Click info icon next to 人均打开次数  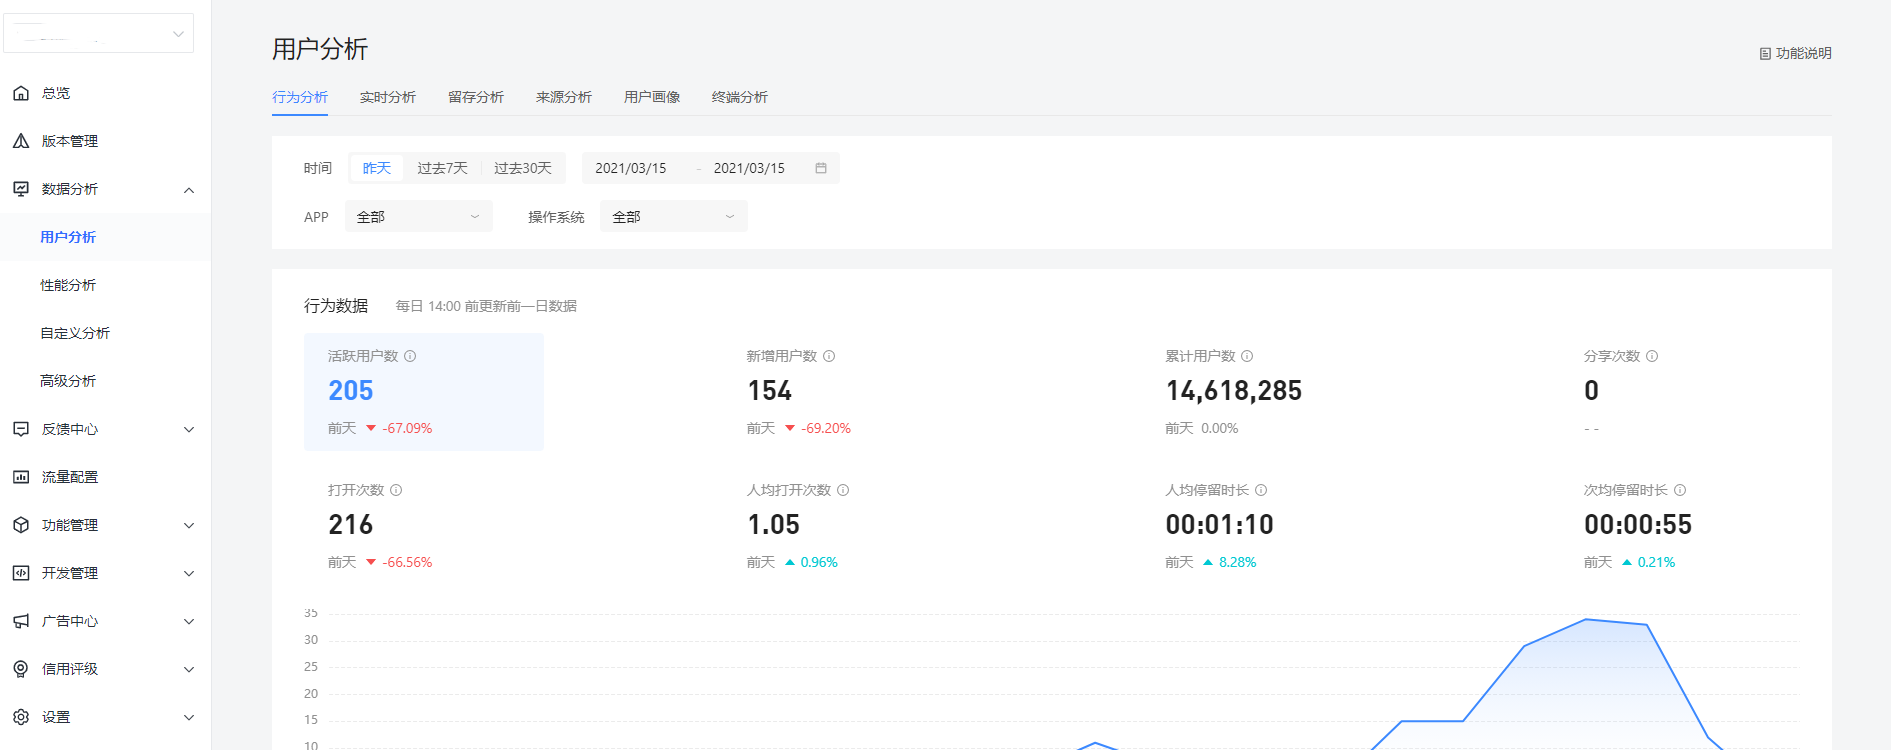click(843, 490)
